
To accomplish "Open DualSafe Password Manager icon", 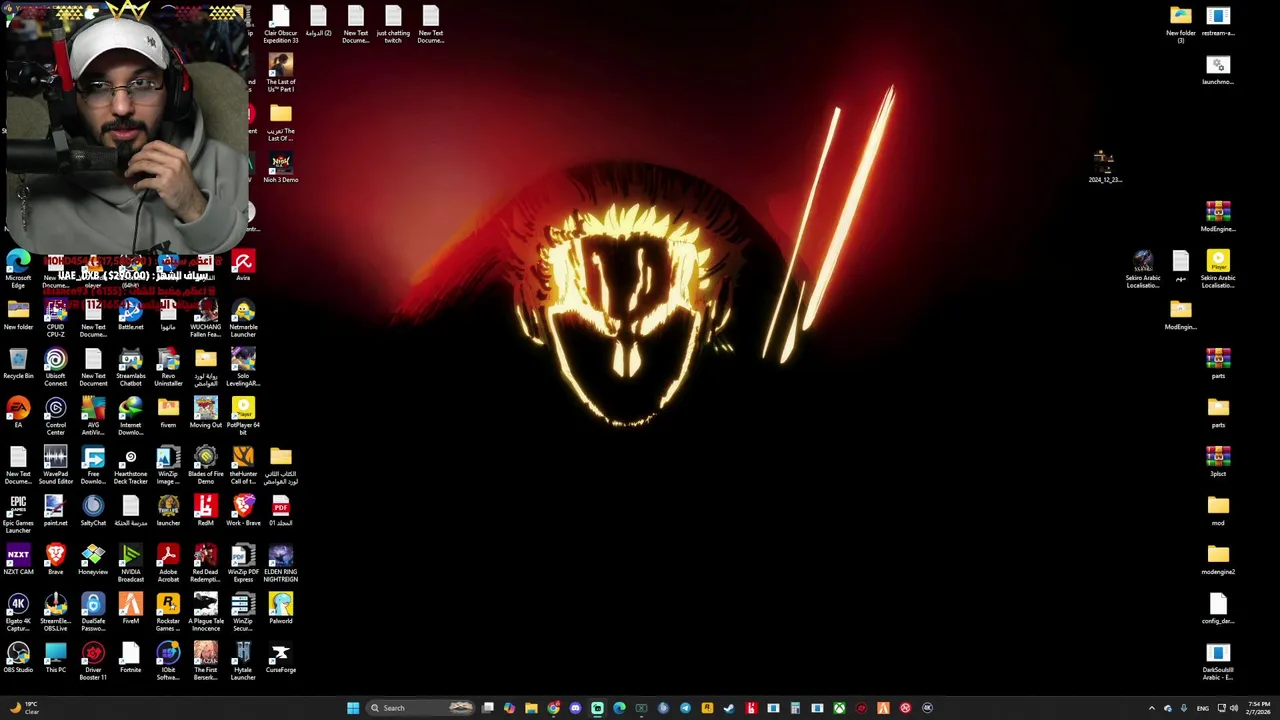I will pyautogui.click(x=93, y=613).
